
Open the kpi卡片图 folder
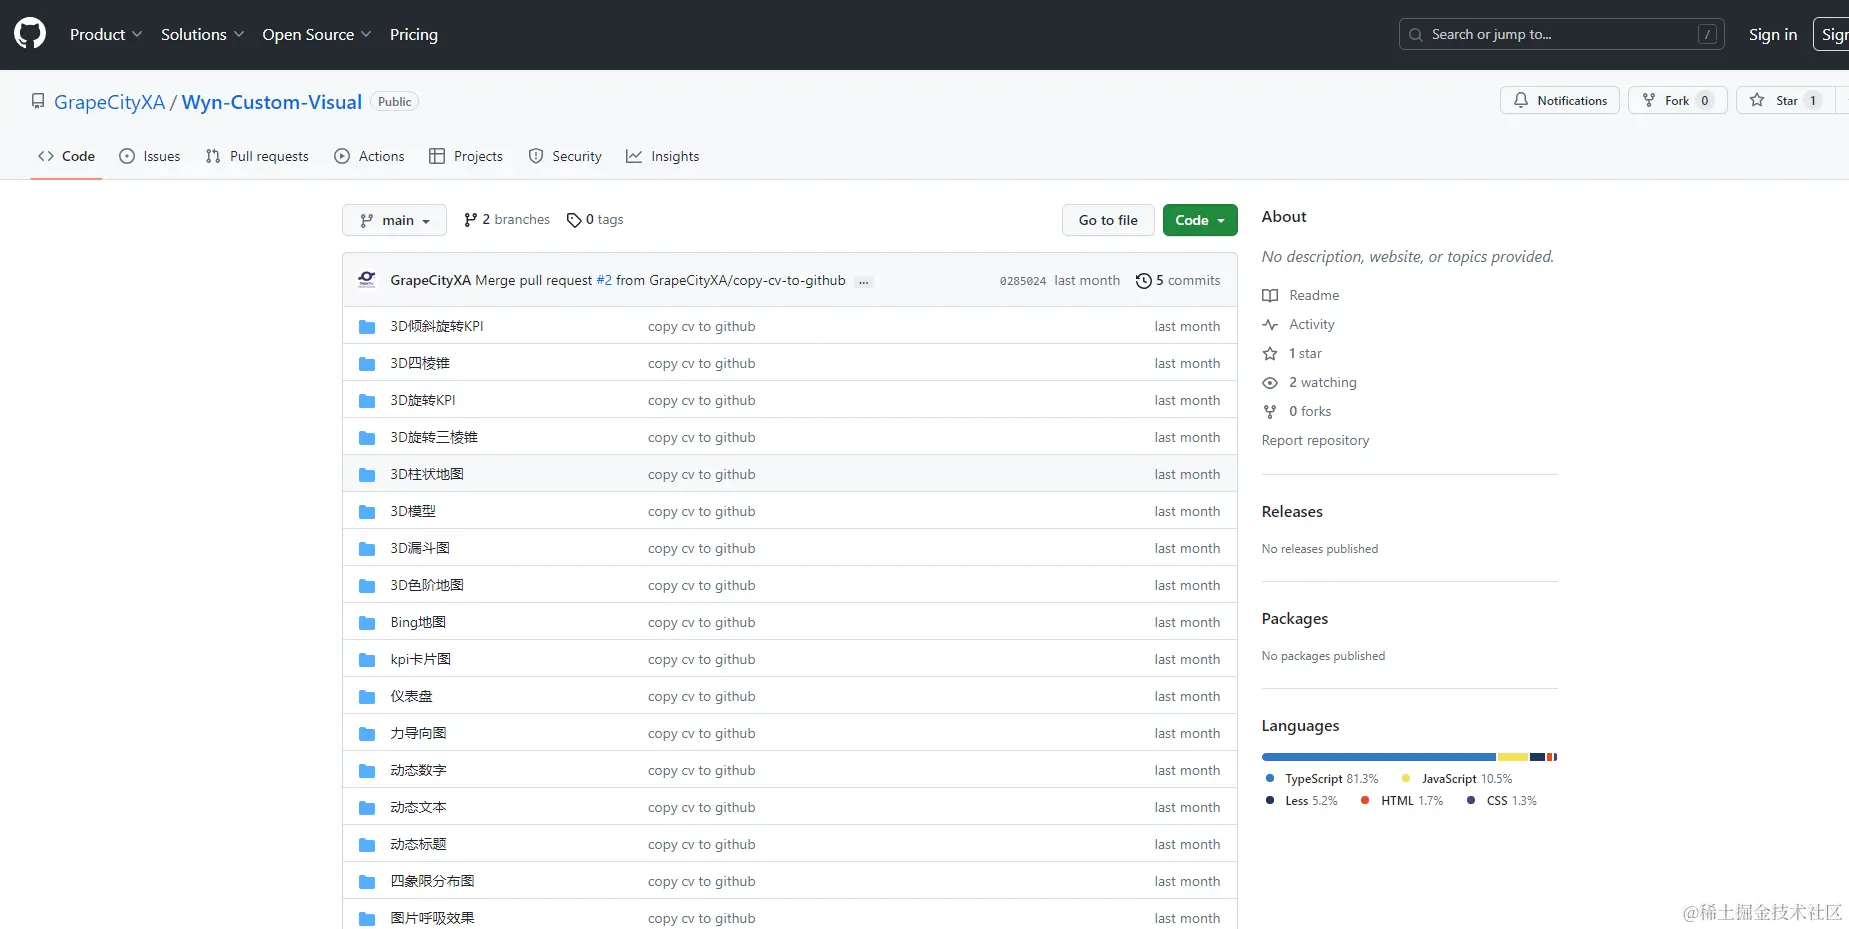421,659
